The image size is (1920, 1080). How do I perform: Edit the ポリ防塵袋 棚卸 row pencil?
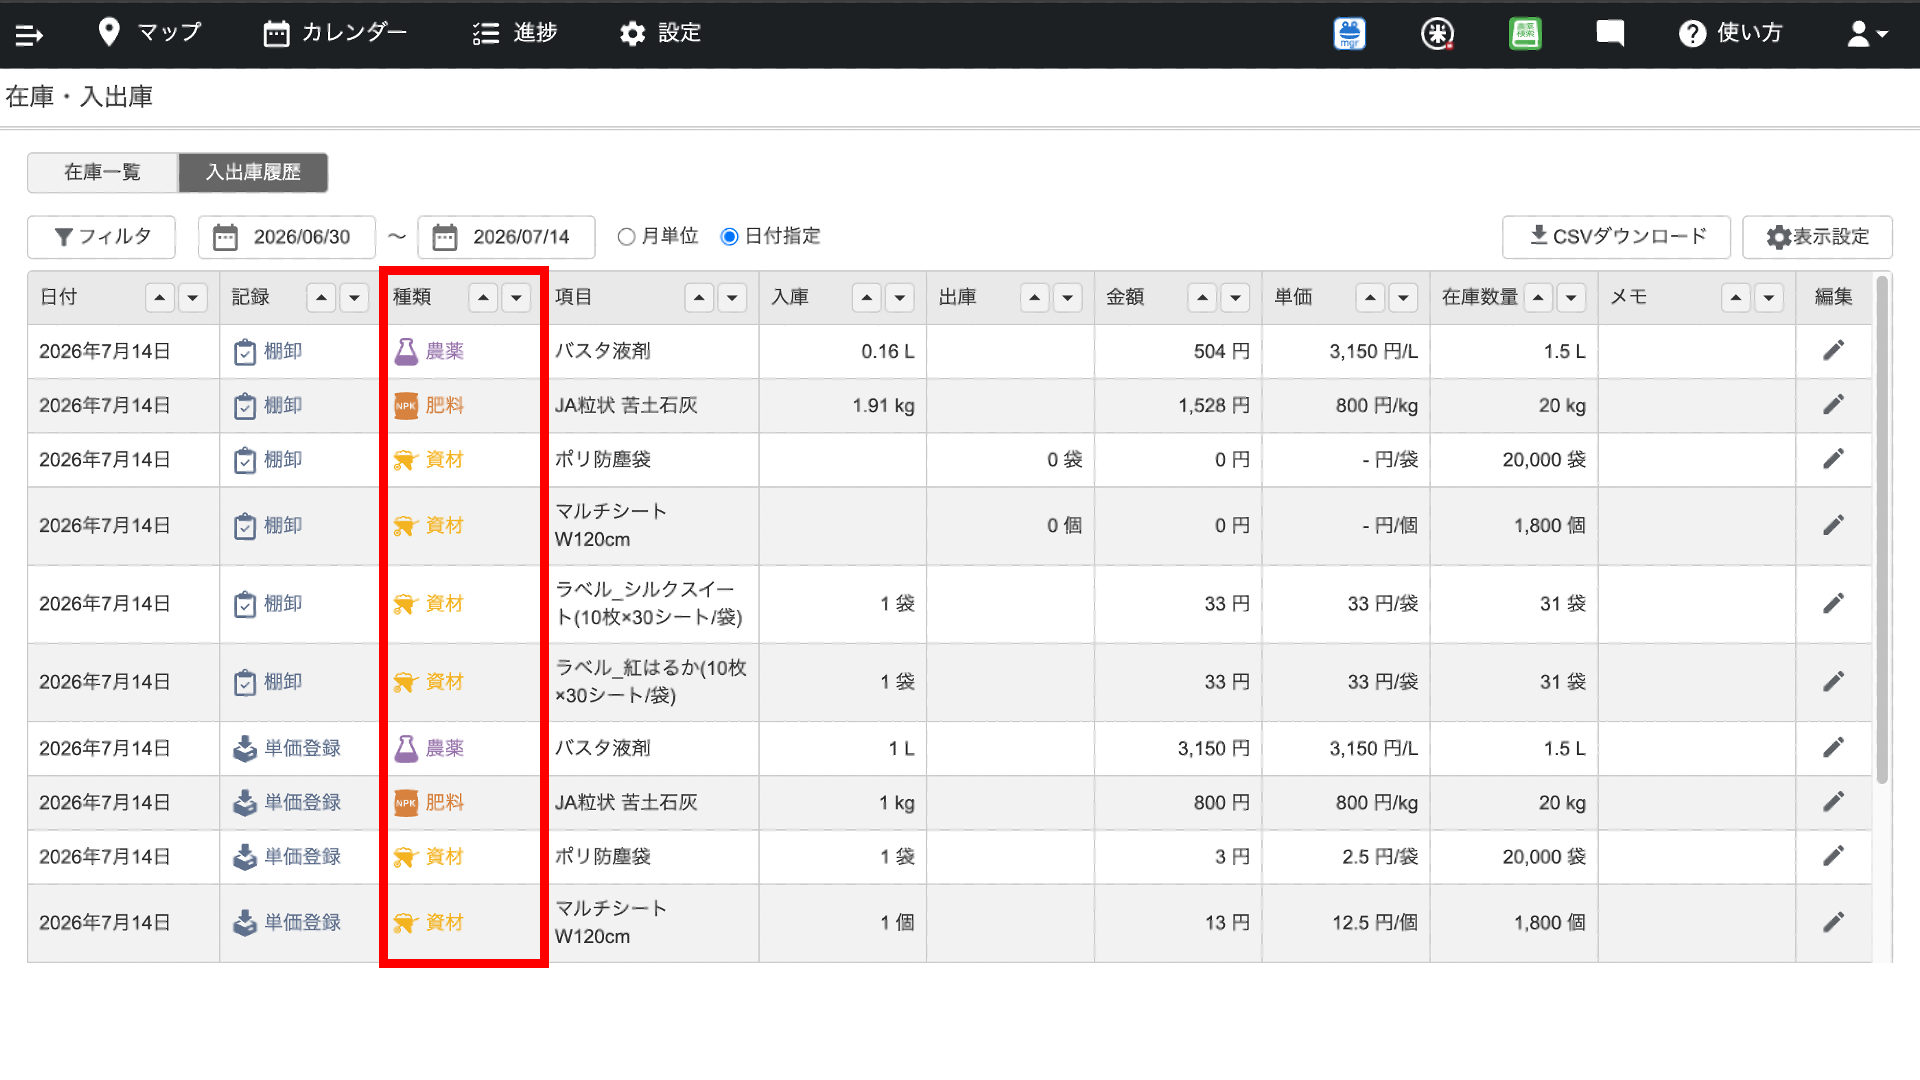pyautogui.click(x=1833, y=459)
